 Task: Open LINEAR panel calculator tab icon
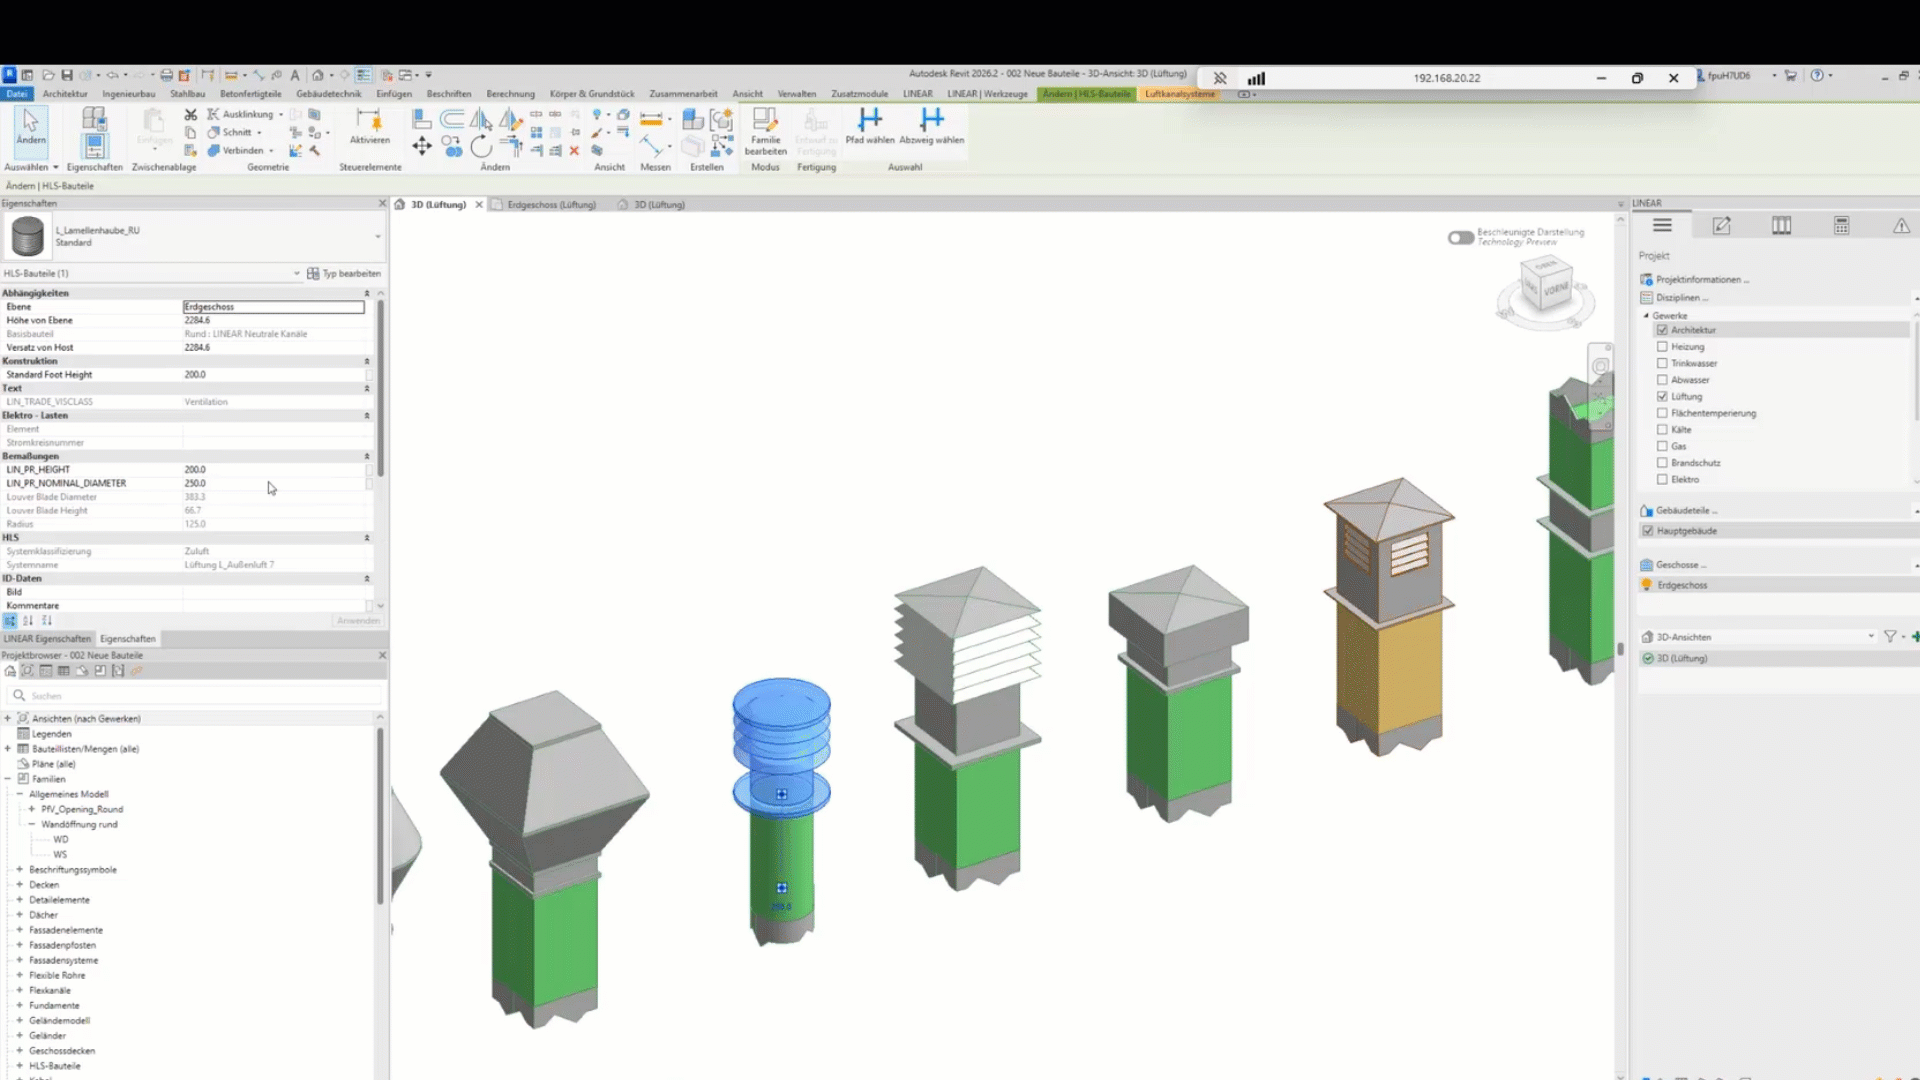[x=1841, y=226]
